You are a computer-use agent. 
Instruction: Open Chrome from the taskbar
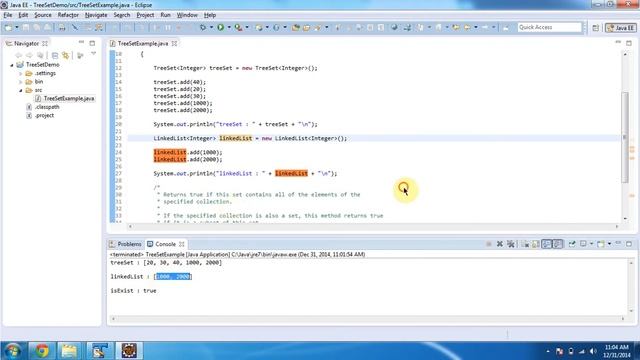pyautogui.click(x=41, y=351)
